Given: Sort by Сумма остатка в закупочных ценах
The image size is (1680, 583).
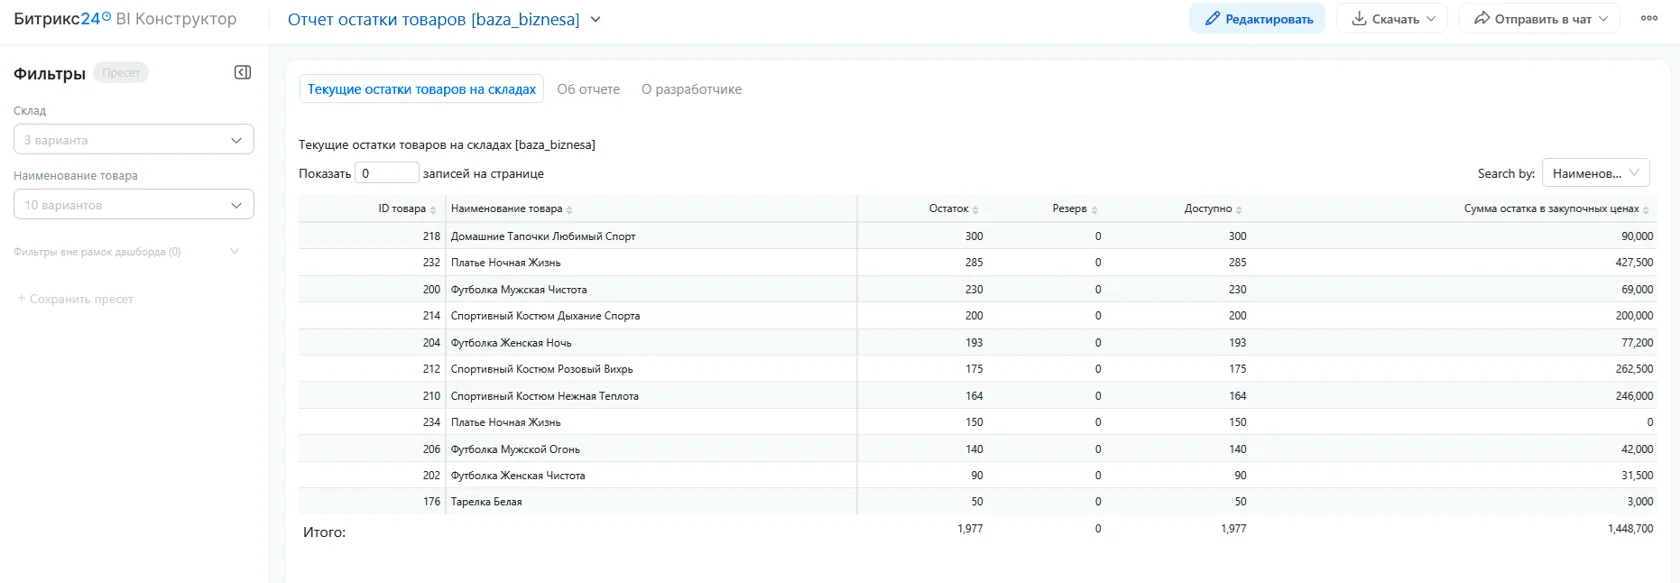Looking at the screenshot, I should point(1646,210).
